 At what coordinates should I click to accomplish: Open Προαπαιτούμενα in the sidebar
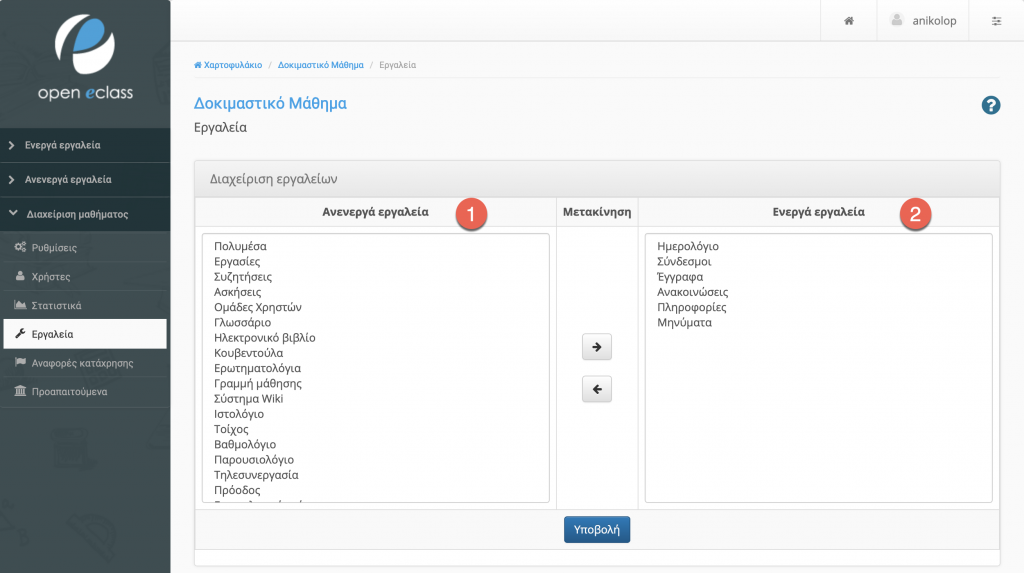coord(69,391)
